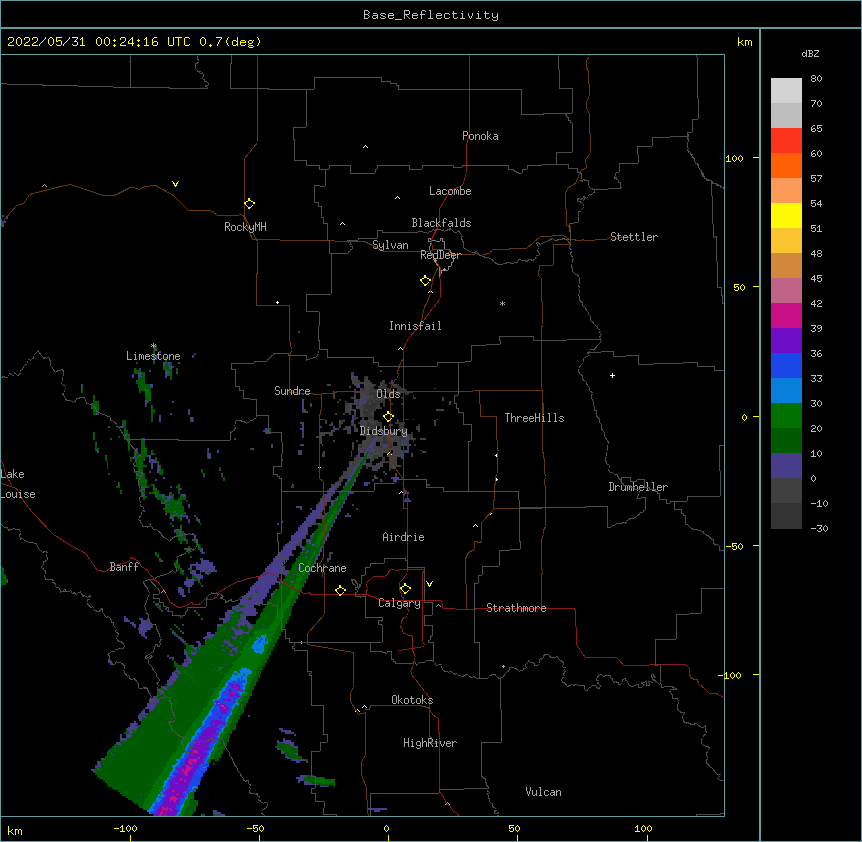Click the Base_Reflectivity title text
This screenshot has width=862, height=842.
coord(431,15)
